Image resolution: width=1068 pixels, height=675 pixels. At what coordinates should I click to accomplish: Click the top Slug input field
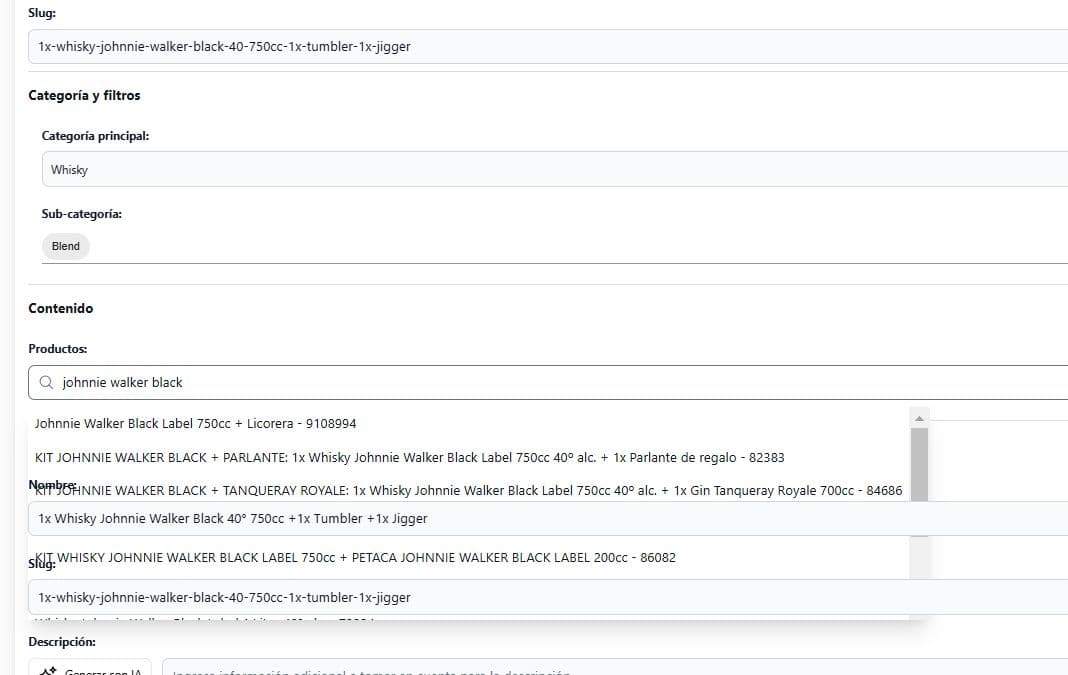tap(548, 46)
